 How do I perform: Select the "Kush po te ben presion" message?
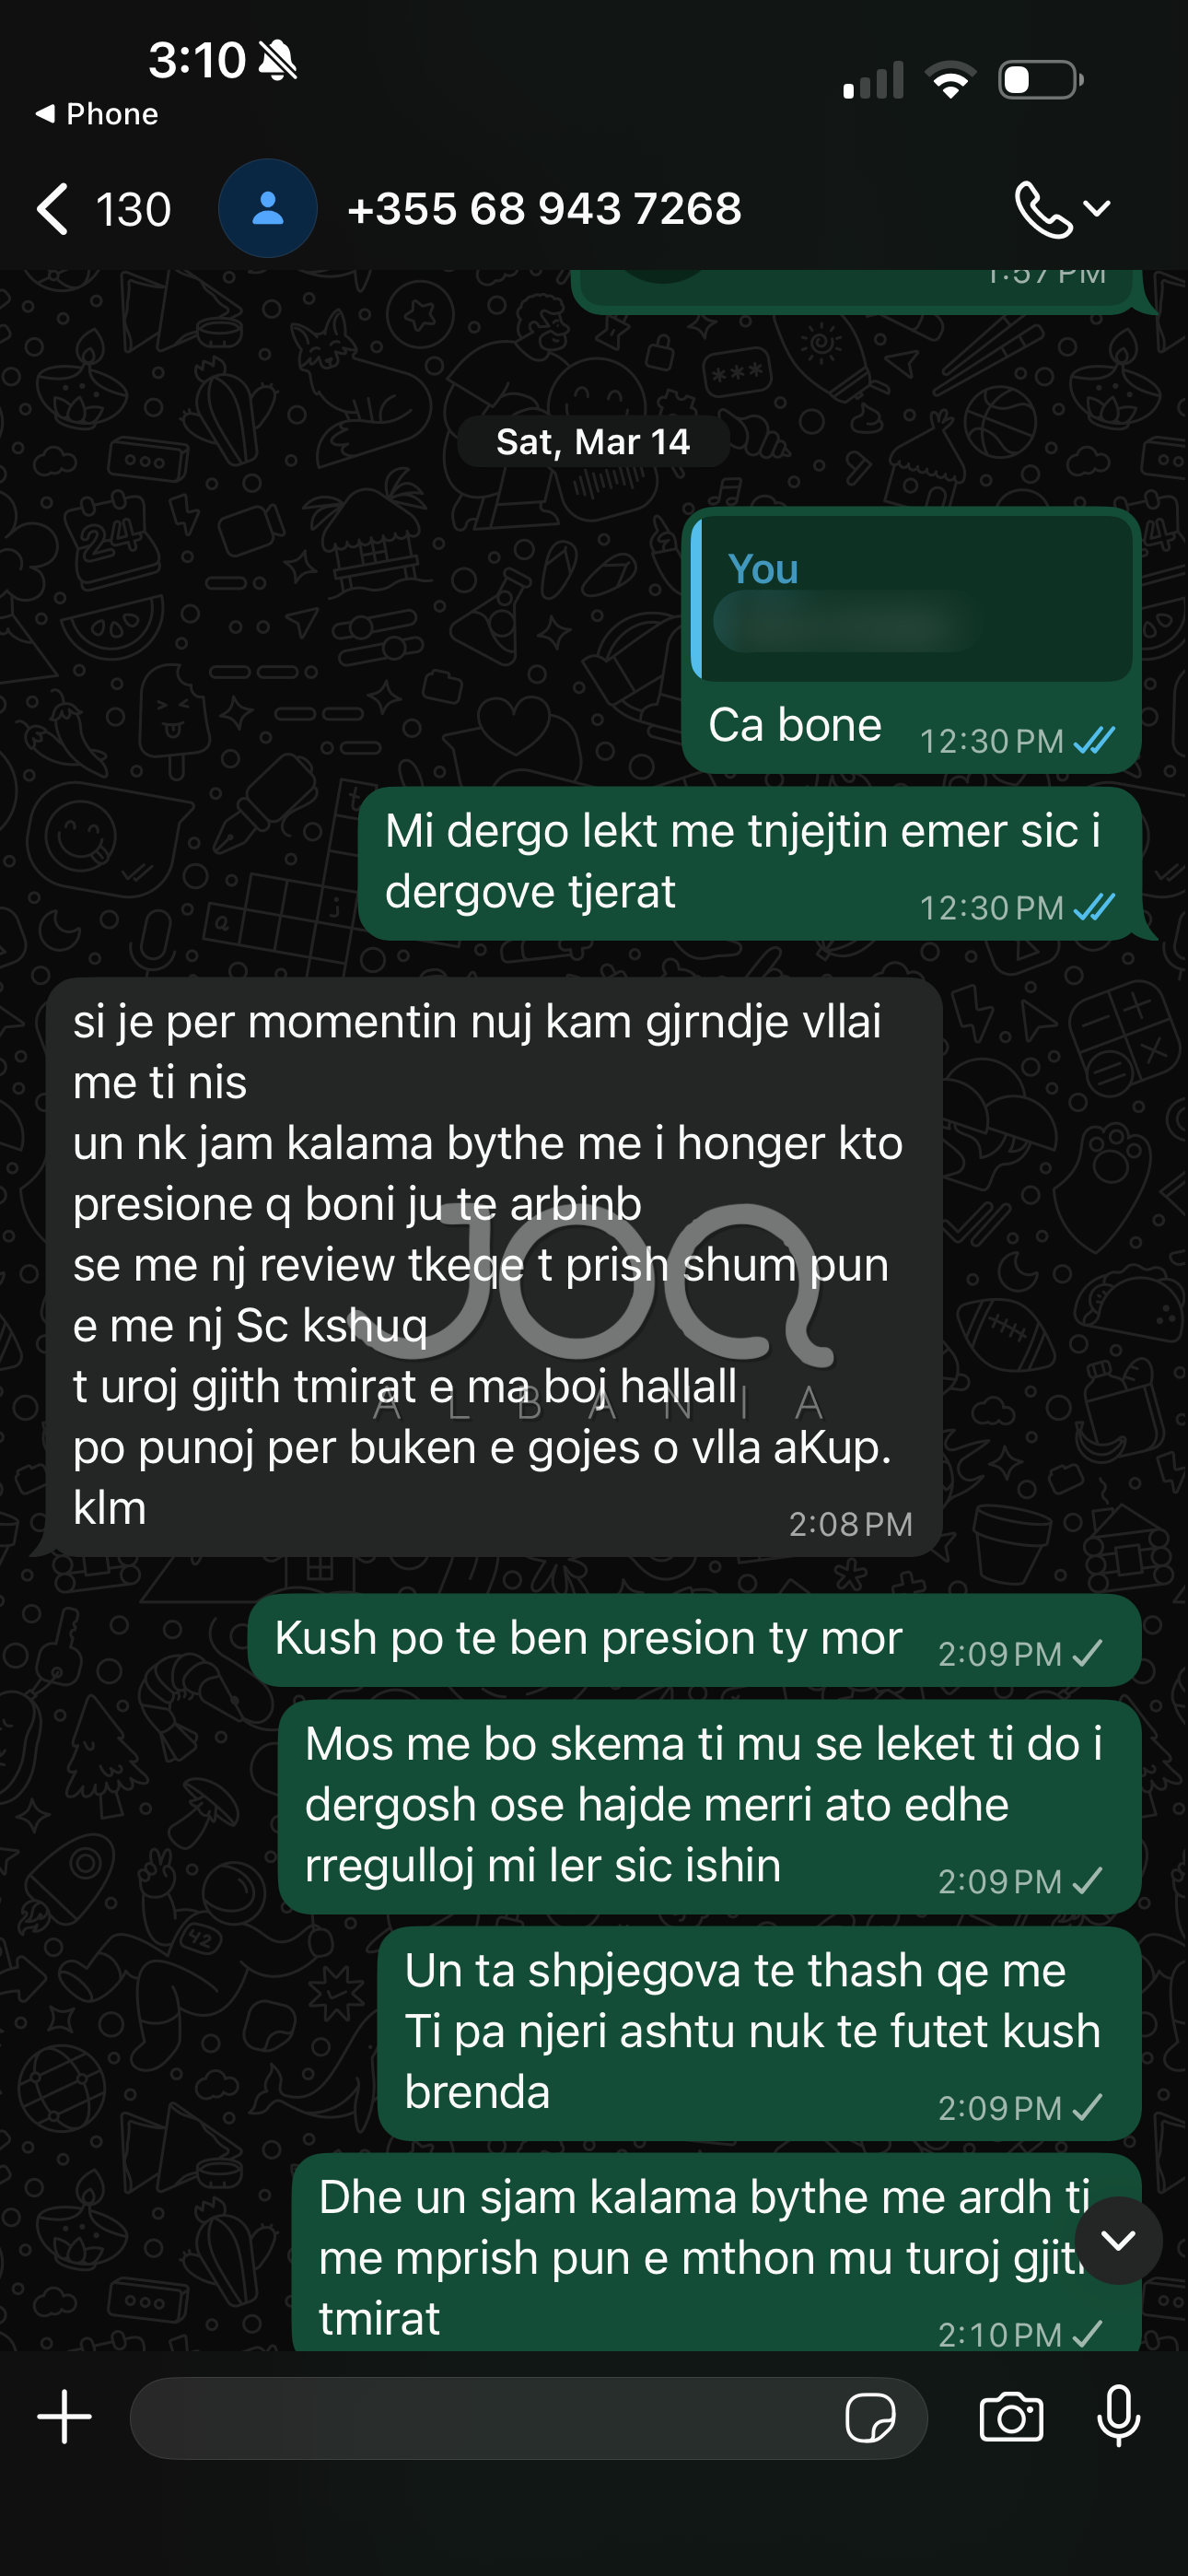pos(694,1640)
